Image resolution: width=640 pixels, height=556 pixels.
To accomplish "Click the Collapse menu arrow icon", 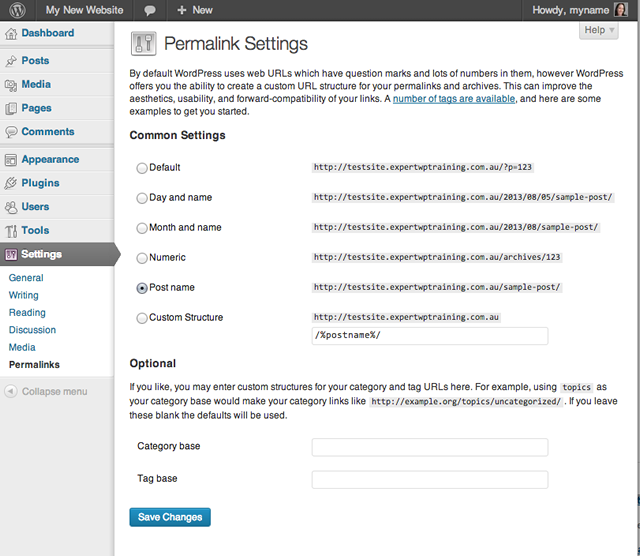I will [11, 391].
